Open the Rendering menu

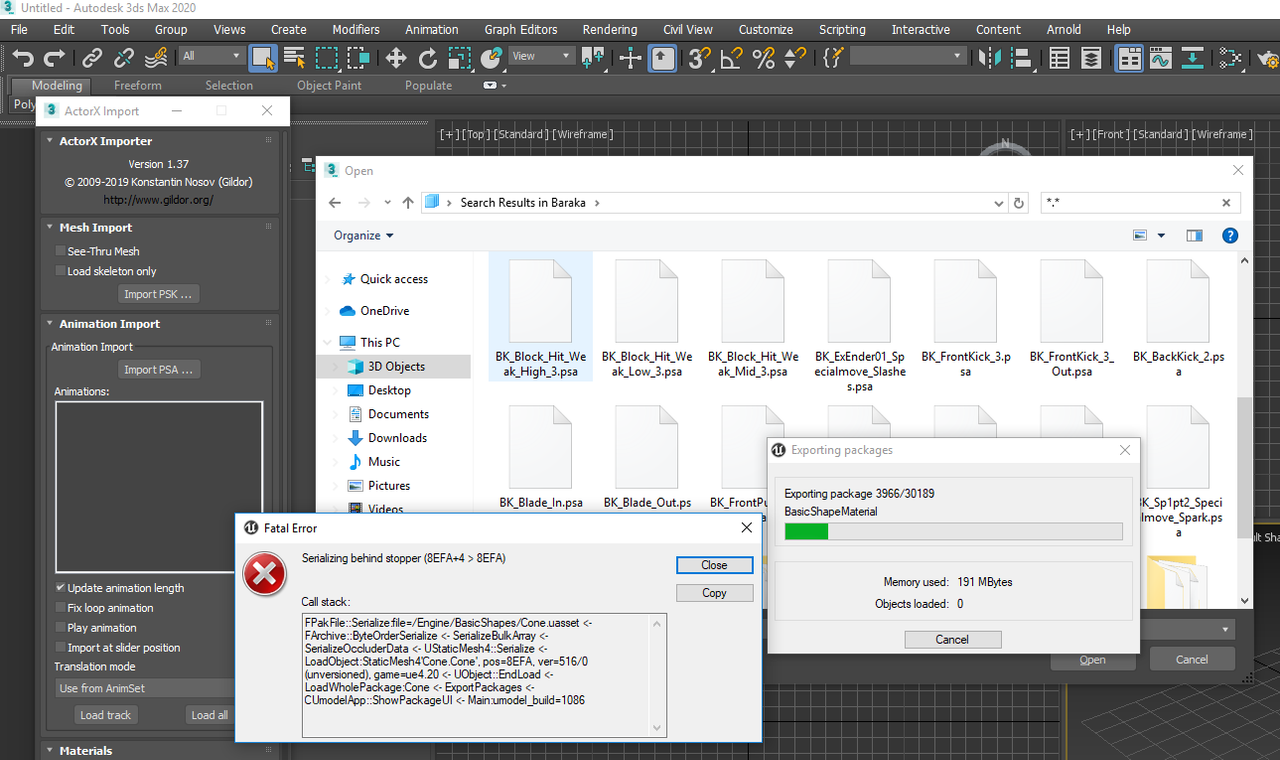coord(609,29)
